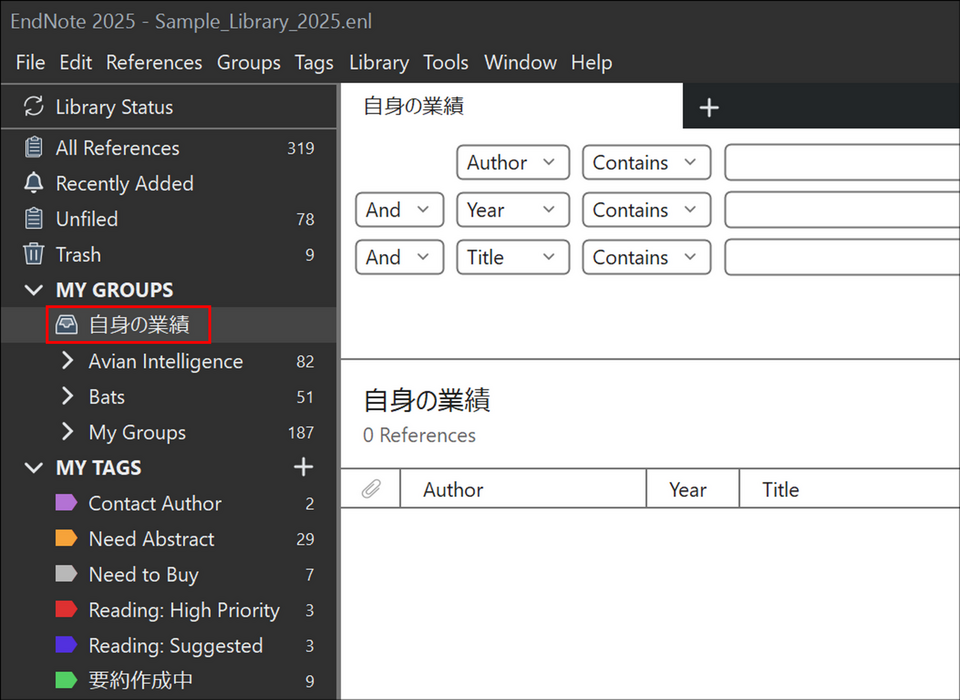Click the Trash bin icon

click(34, 254)
